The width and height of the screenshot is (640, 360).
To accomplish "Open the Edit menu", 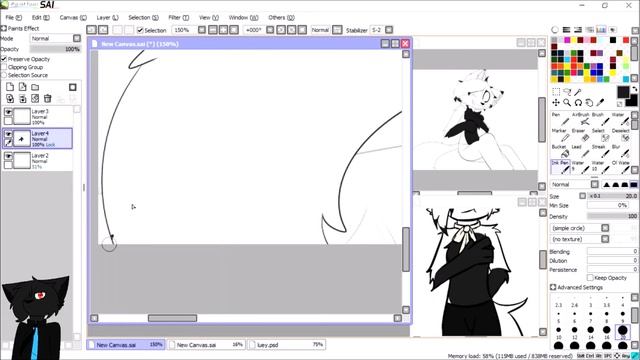I will 40,18.
